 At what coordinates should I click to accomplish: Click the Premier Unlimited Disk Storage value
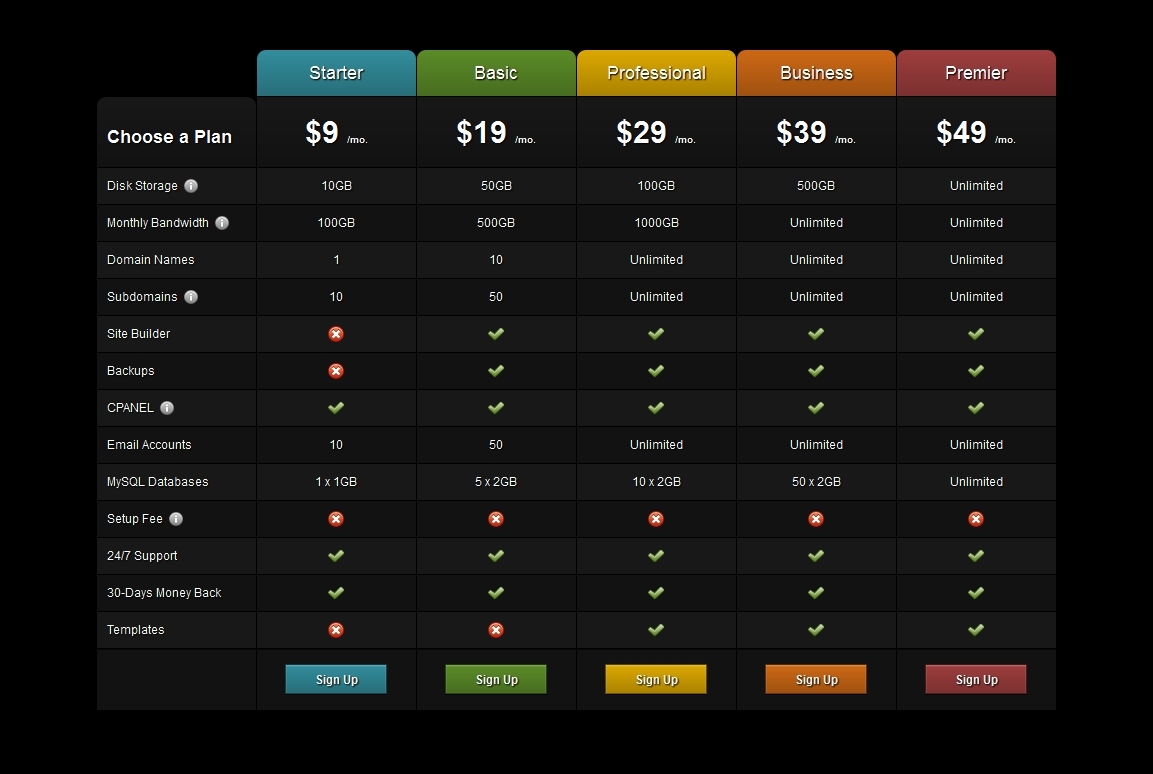pos(976,186)
